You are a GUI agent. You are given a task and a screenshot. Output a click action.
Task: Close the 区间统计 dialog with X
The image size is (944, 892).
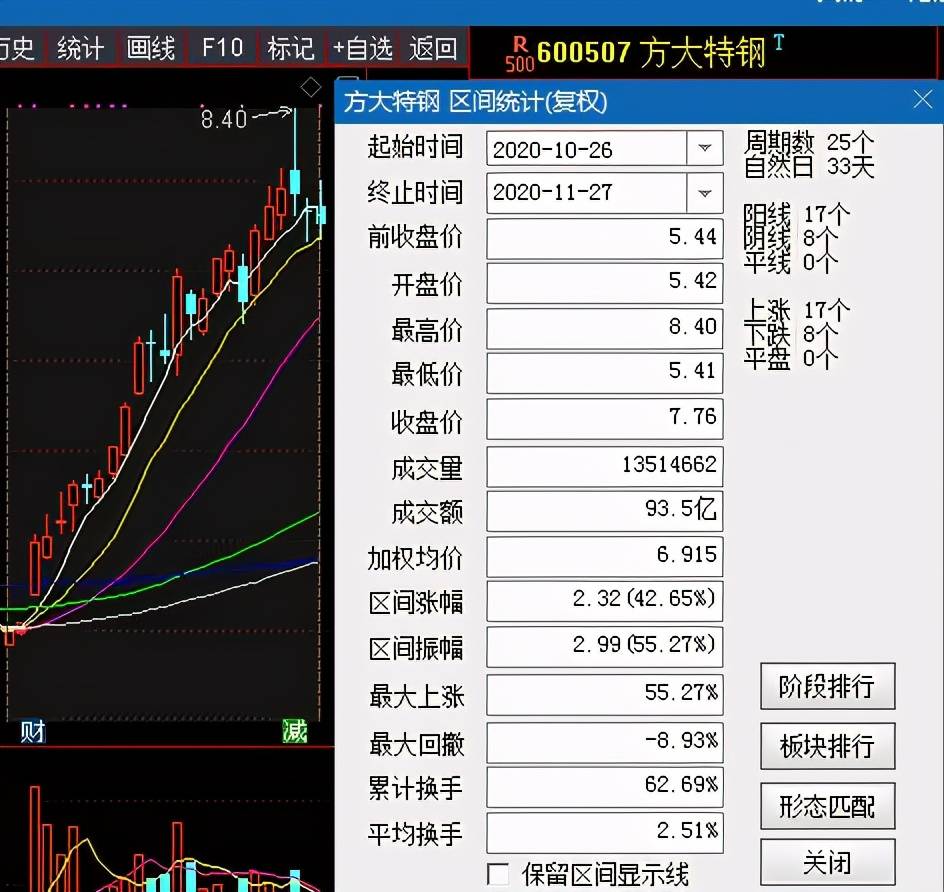[x=922, y=100]
